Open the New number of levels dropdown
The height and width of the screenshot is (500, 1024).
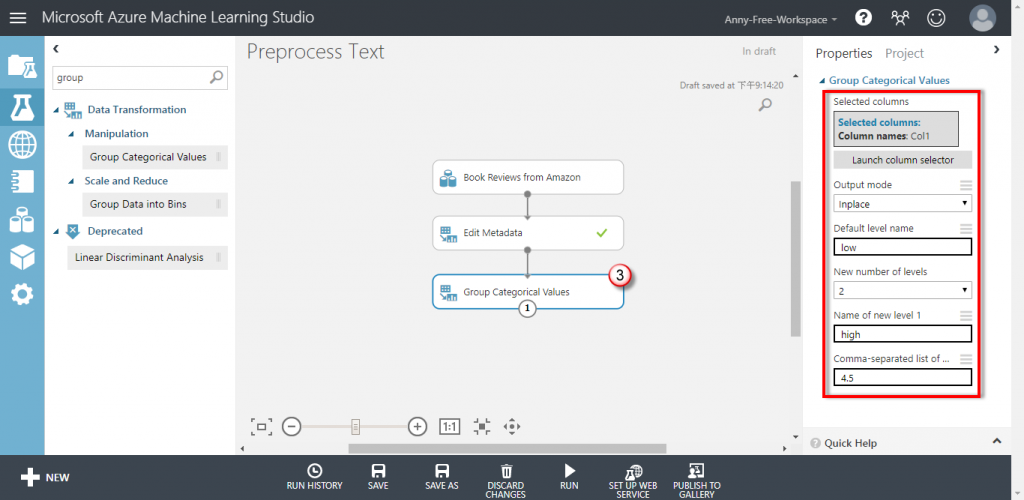pos(903,290)
